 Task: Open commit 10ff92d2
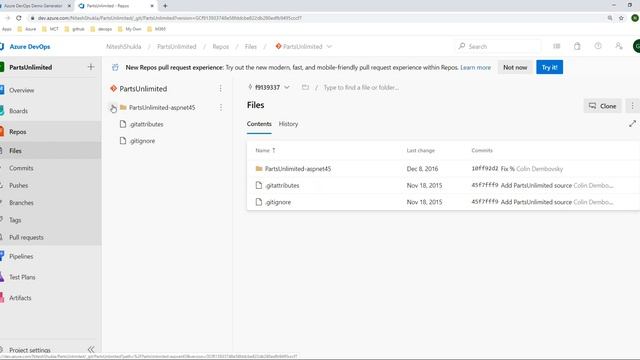pos(485,169)
